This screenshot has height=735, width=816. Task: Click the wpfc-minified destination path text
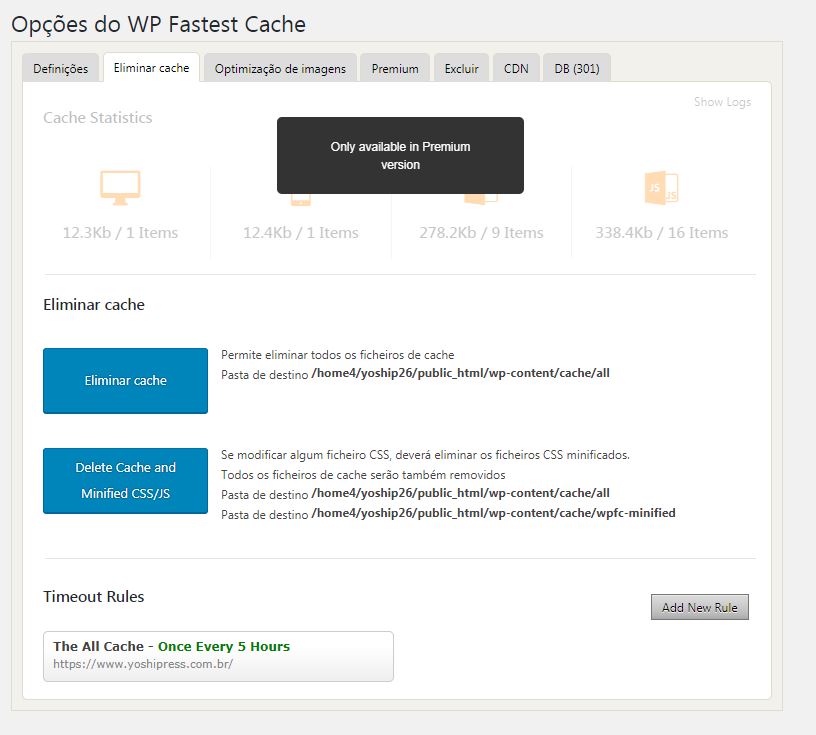(x=493, y=513)
